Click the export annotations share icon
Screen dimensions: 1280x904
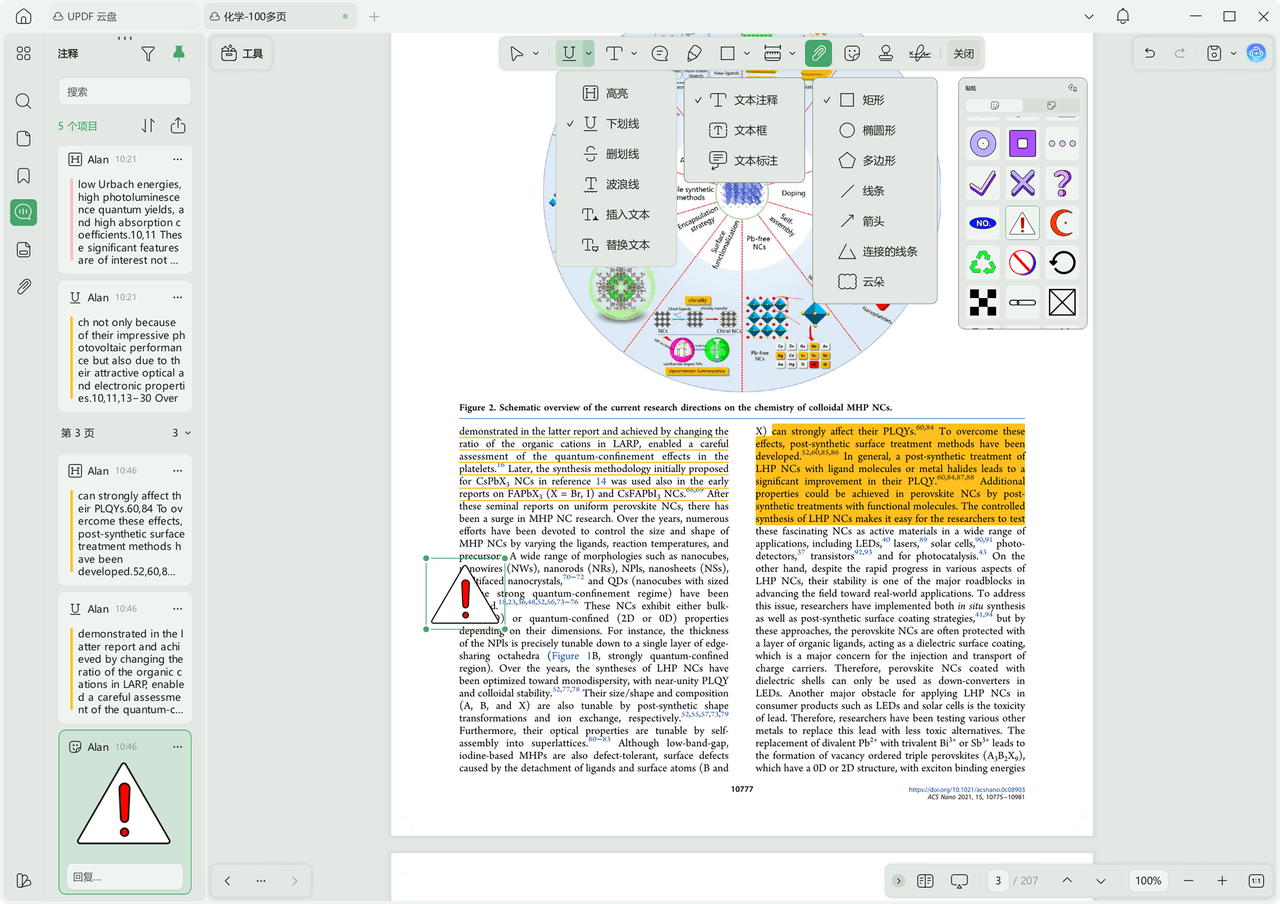click(178, 126)
